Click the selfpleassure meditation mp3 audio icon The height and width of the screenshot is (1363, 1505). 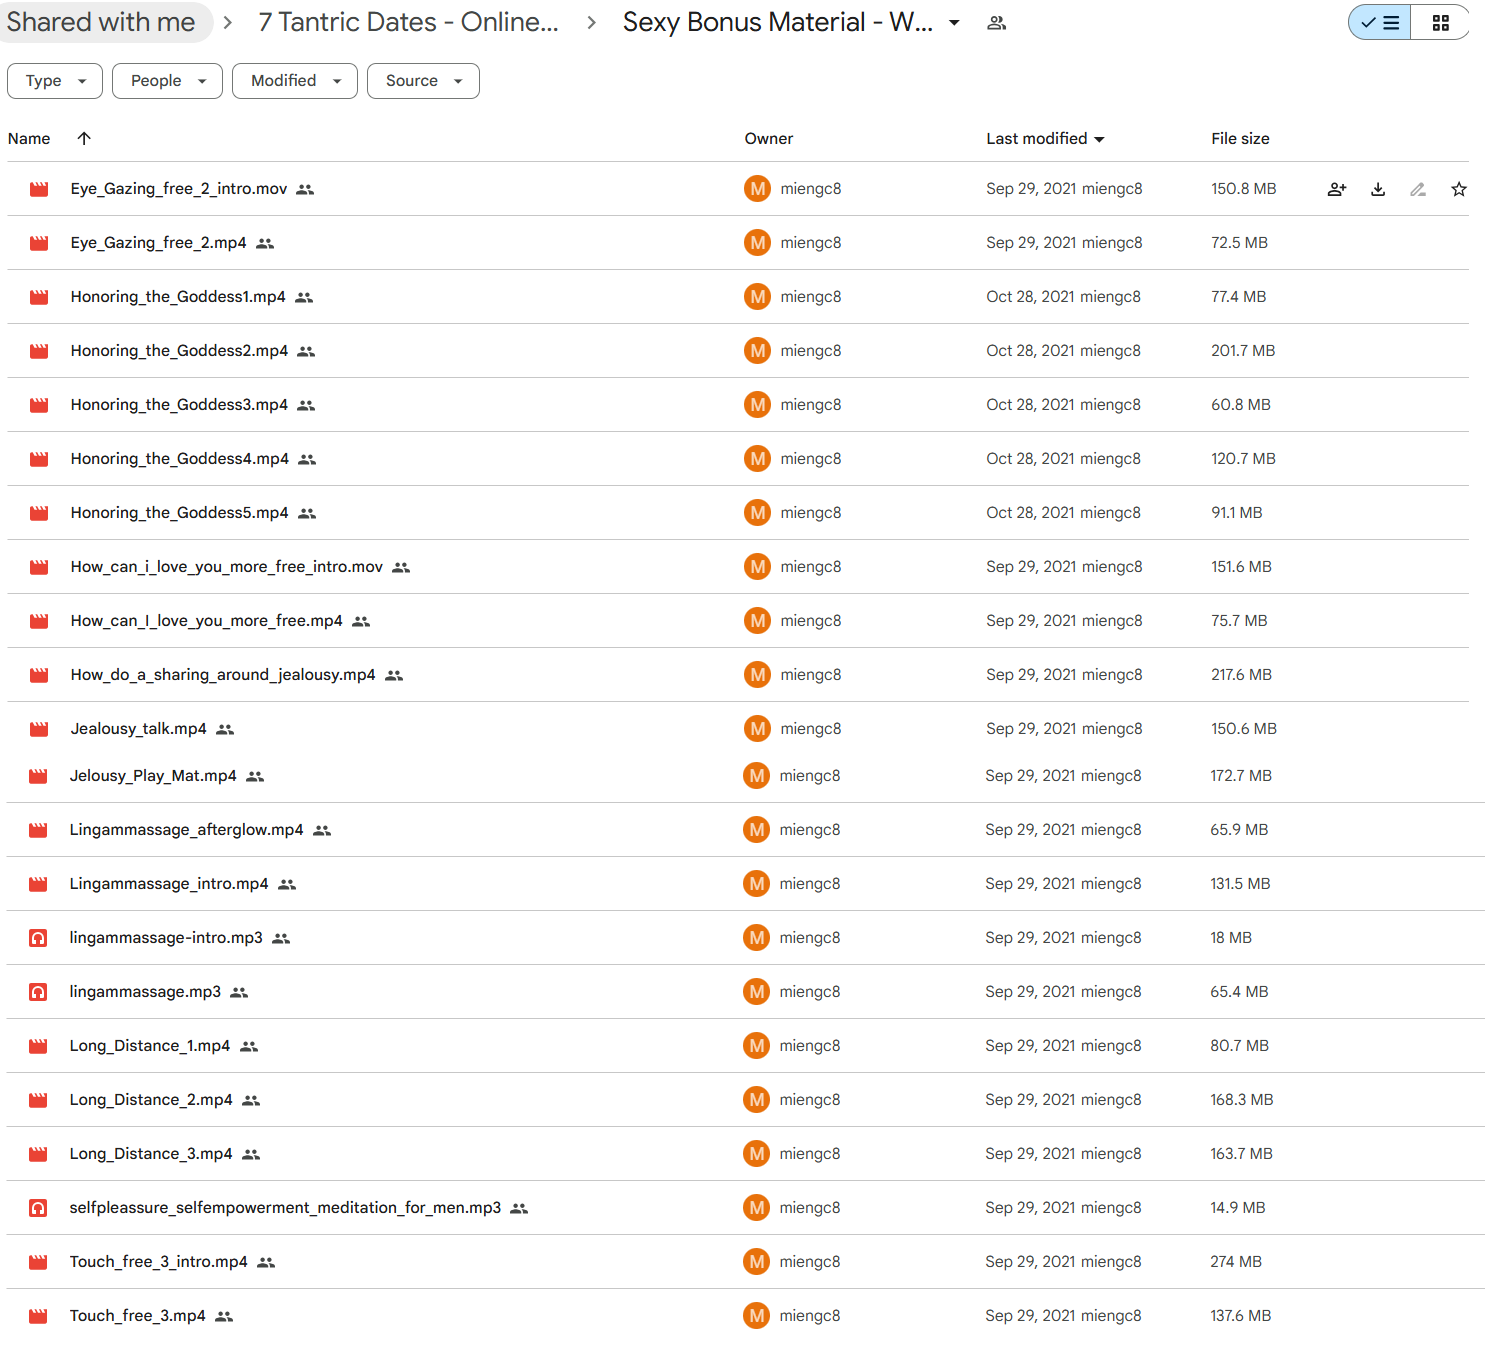coord(38,1208)
